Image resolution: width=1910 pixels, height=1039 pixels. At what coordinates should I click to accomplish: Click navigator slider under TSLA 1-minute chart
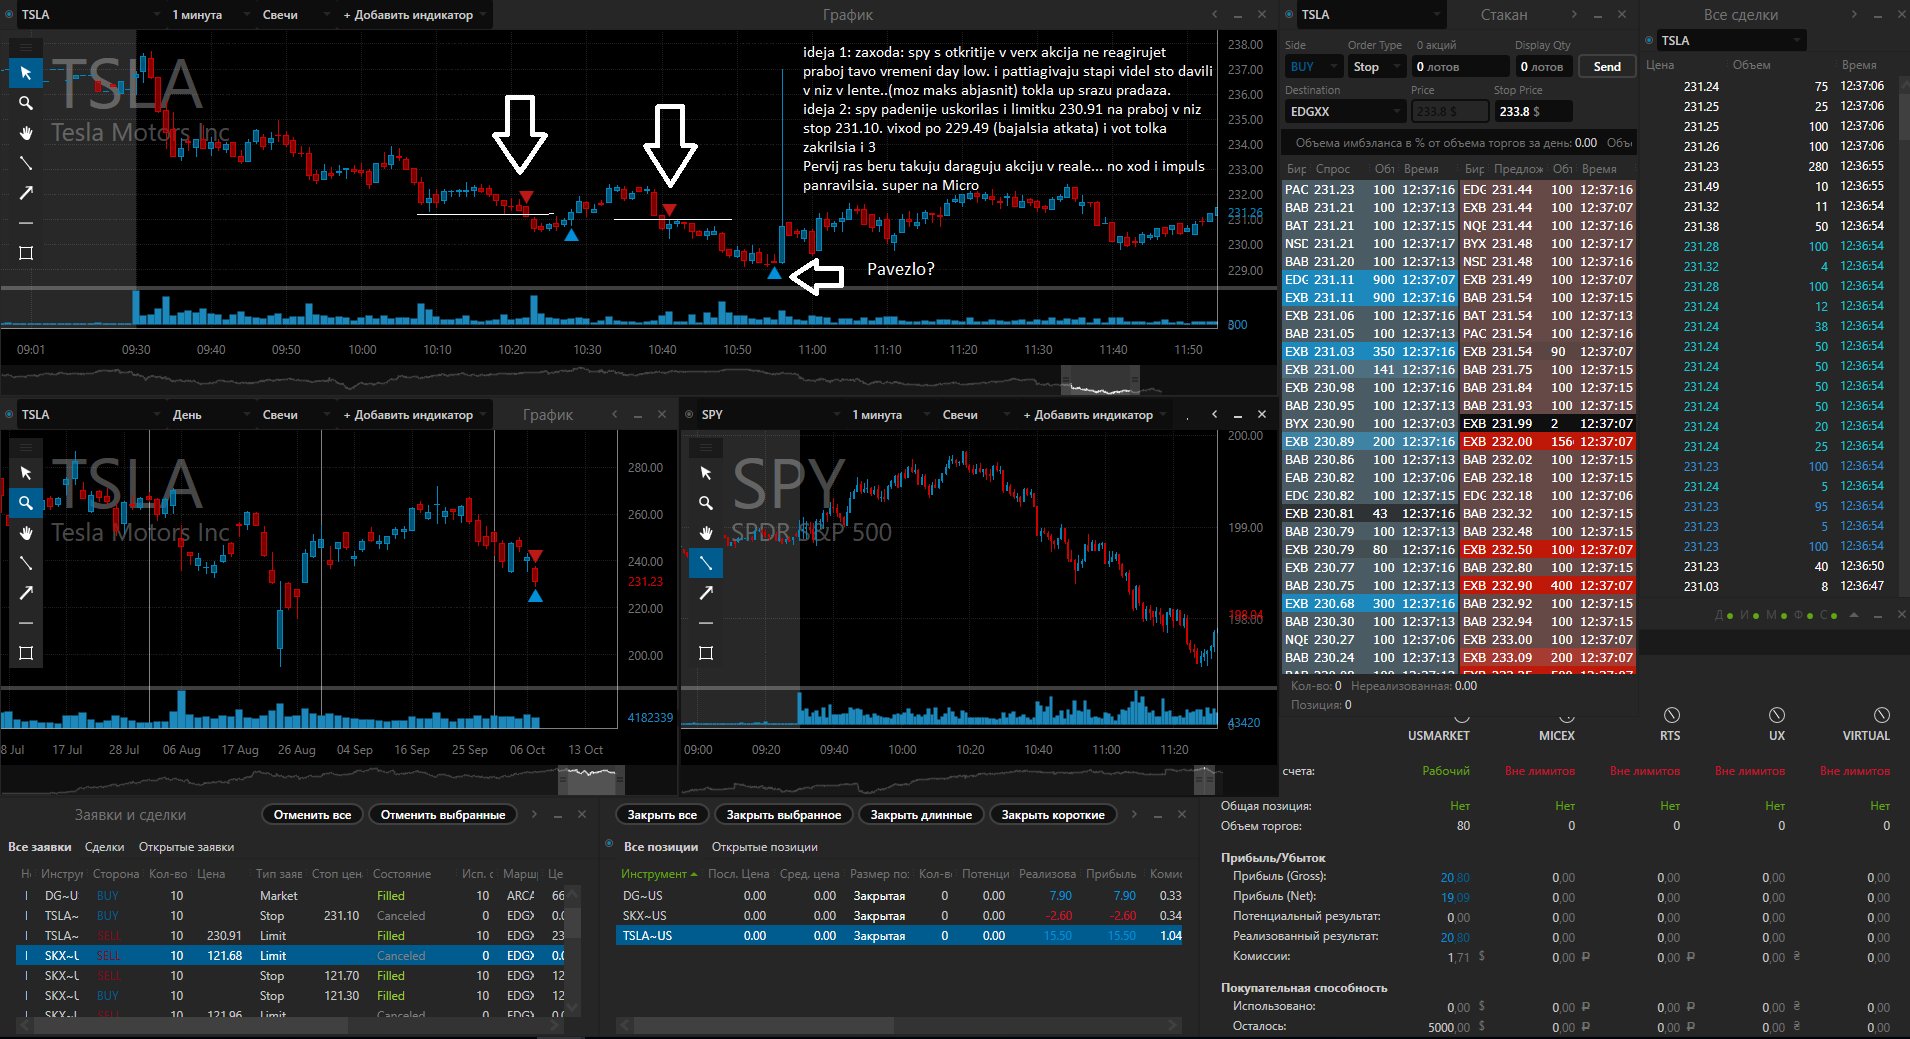click(1101, 381)
